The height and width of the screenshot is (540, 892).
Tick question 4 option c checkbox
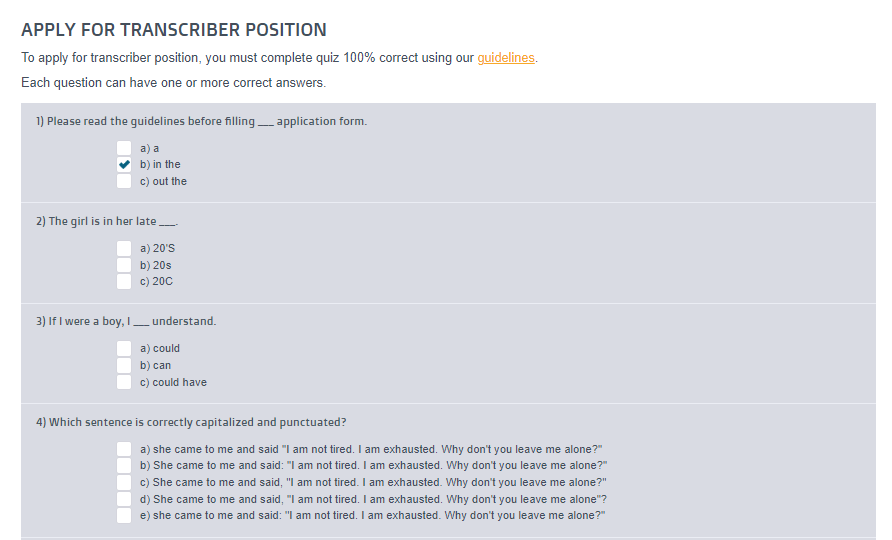click(x=124, y=482)
